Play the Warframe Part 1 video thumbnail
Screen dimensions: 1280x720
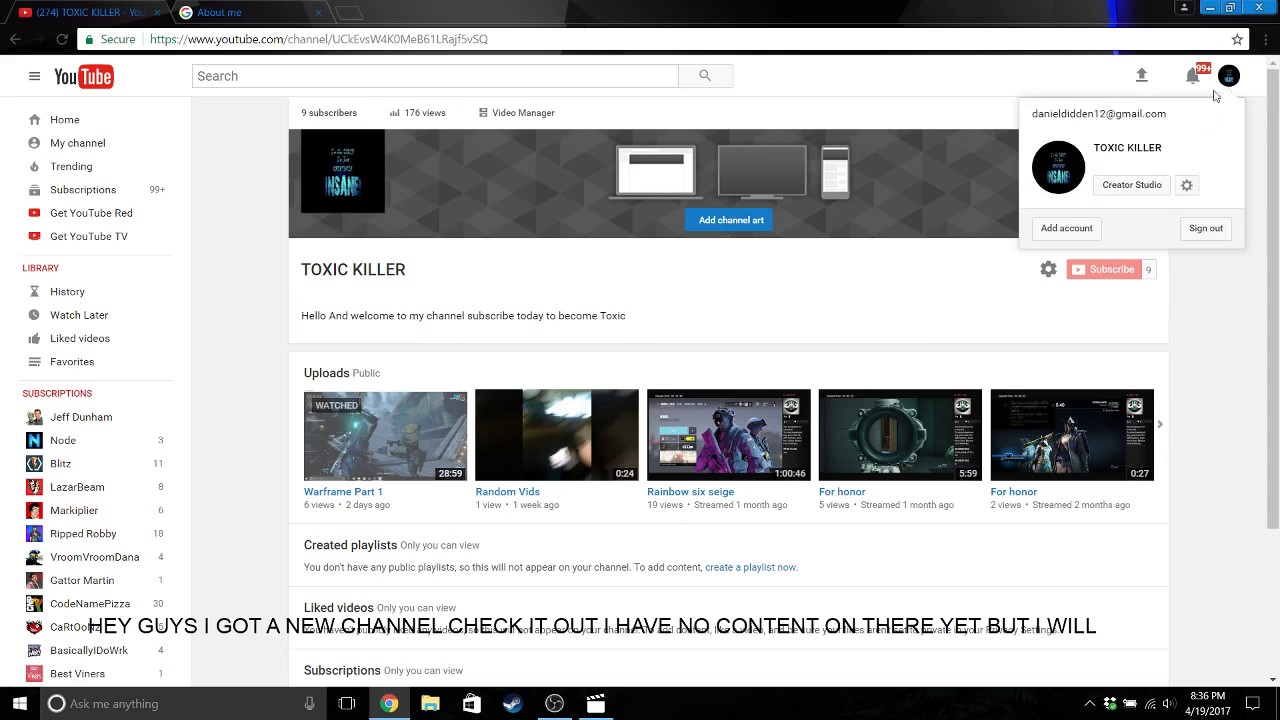point(385,435)
